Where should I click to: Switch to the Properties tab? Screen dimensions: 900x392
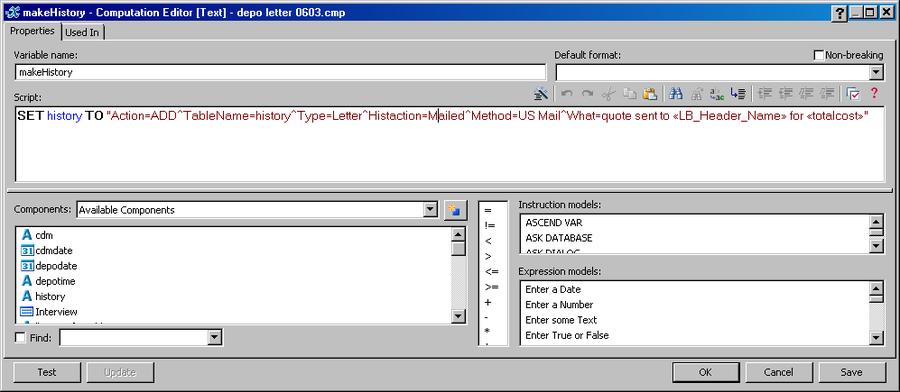click(33, 31)
